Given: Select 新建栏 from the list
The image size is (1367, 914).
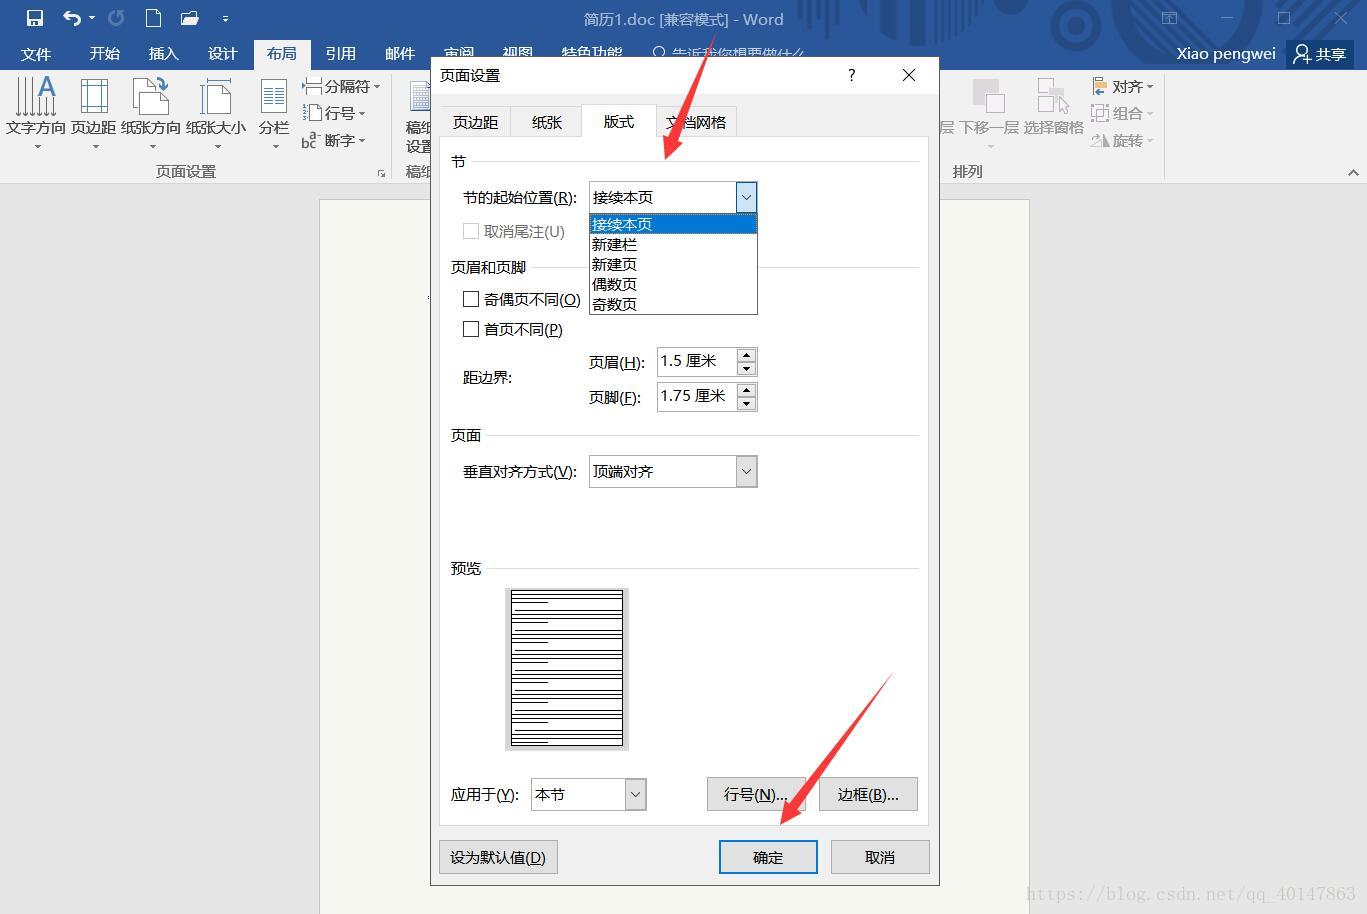Looking at the screenshot, I should (673, 244).
